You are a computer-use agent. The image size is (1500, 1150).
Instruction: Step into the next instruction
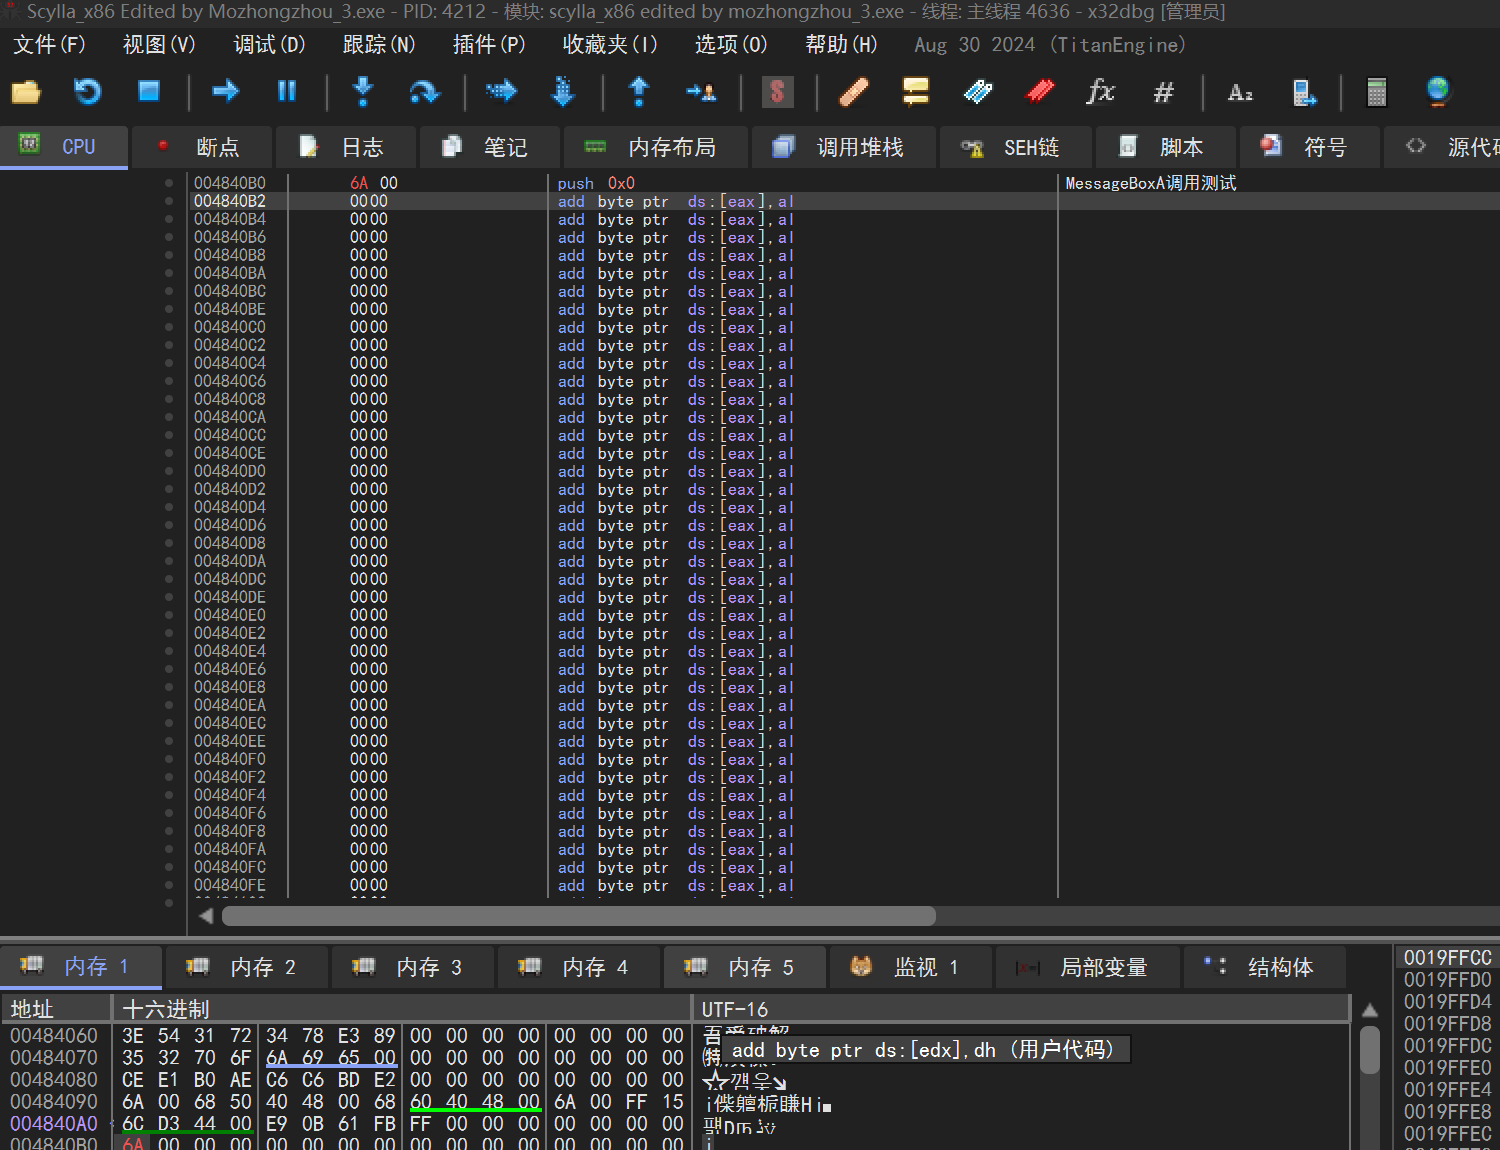pos(363,92)
